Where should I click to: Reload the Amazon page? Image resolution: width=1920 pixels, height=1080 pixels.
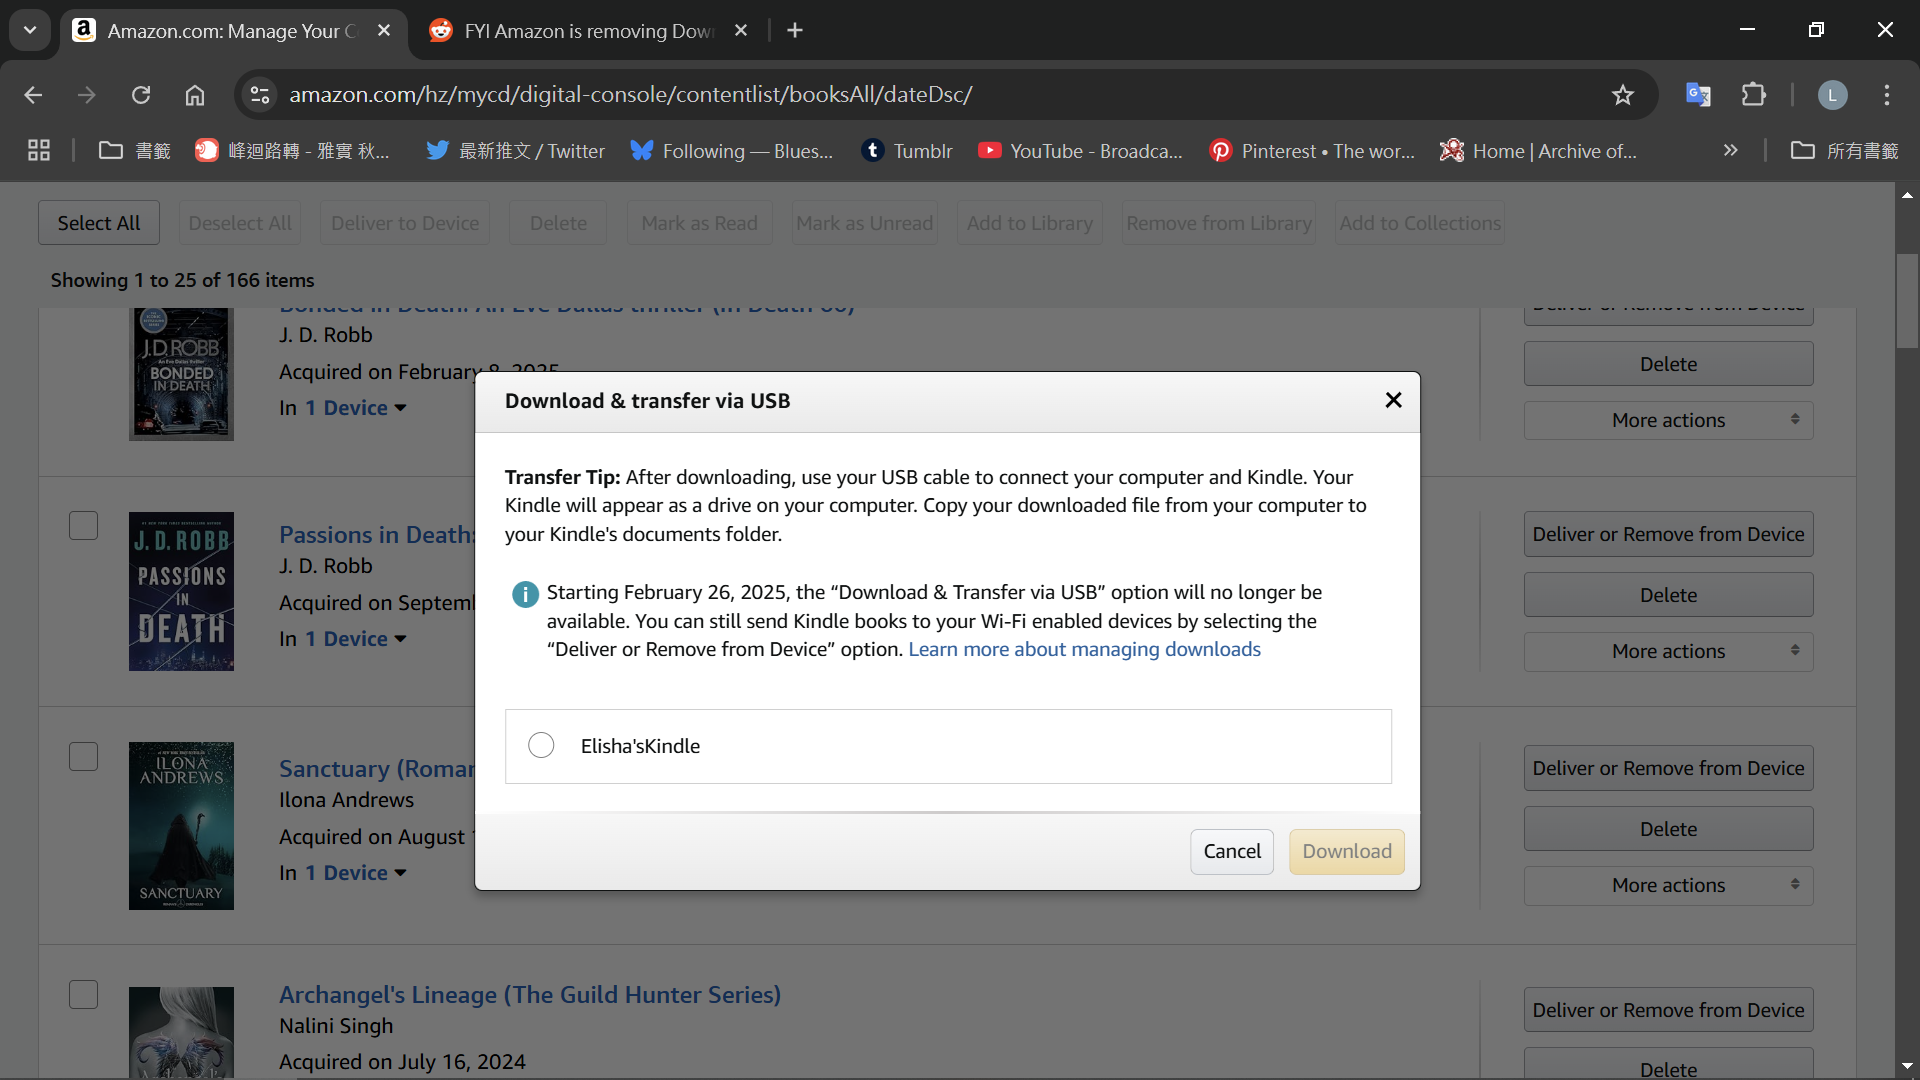click(x=141, y=95)
